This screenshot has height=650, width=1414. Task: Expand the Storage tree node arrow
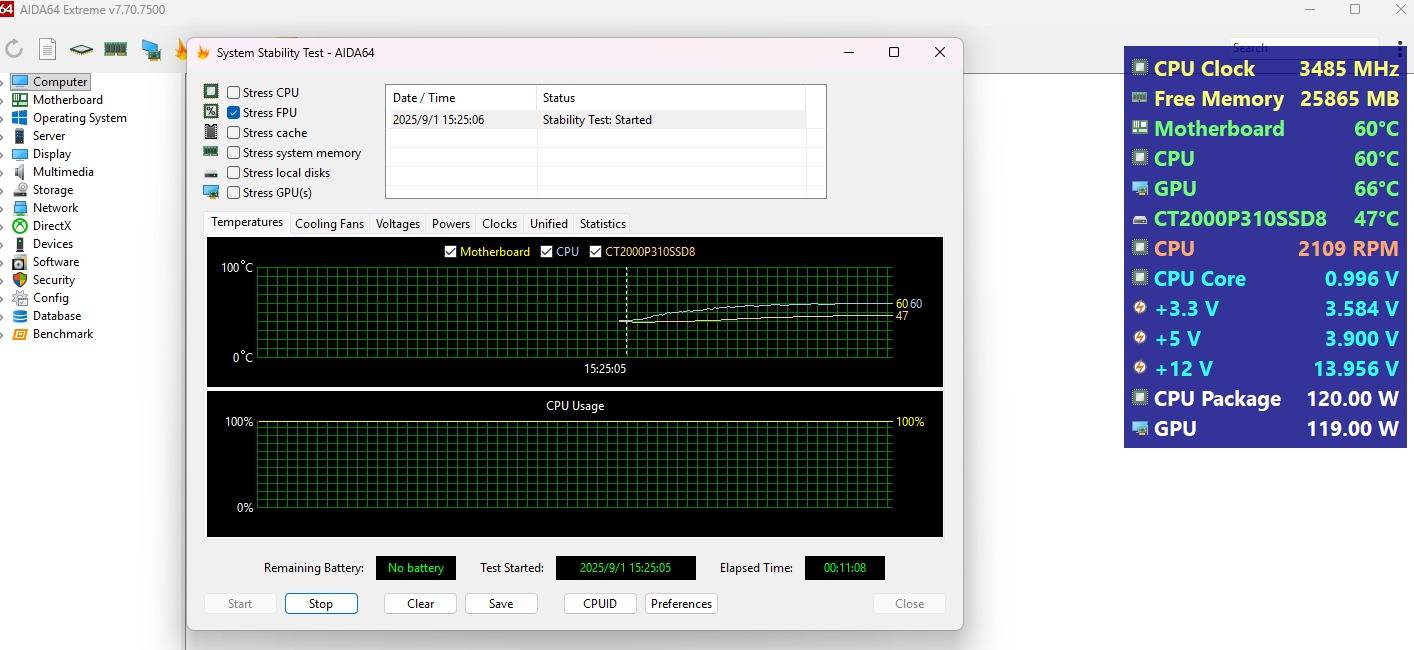(3, 190)
